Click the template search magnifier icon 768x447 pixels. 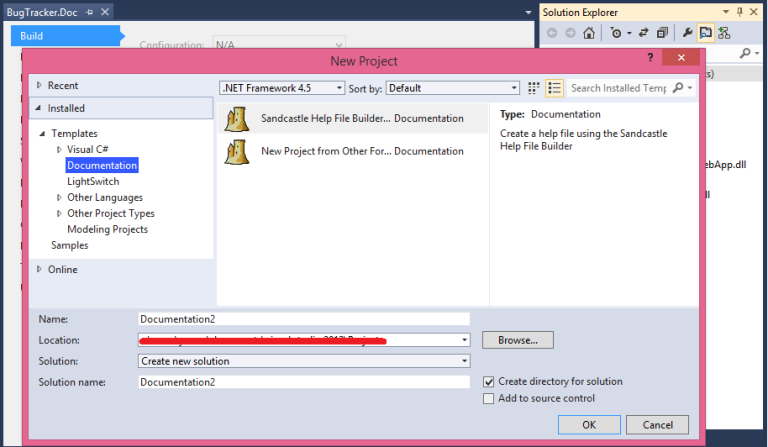pyautogui.click(x=678, y=88)
